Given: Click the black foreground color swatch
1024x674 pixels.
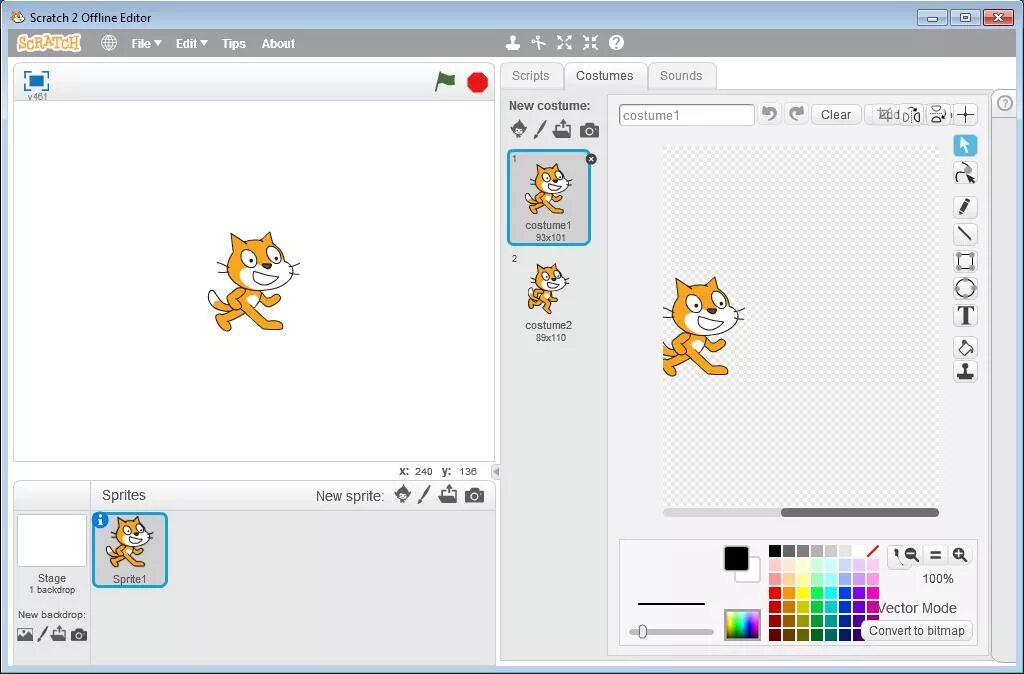Looking at the screenshot, I should pyautogui.click(x=736, y=558).
